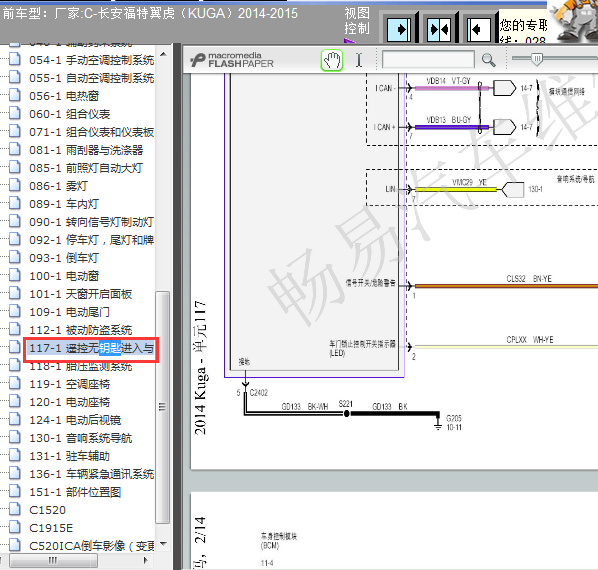Click the magnifier search icon

(488, 60)
